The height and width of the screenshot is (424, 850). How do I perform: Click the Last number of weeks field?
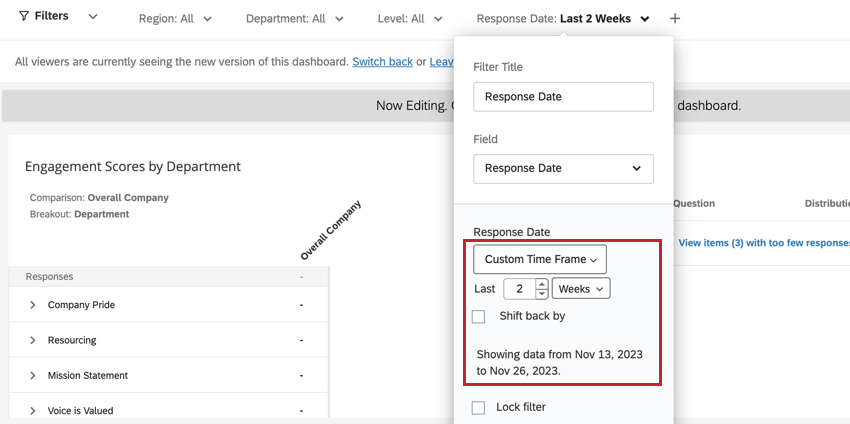point(519,289)
